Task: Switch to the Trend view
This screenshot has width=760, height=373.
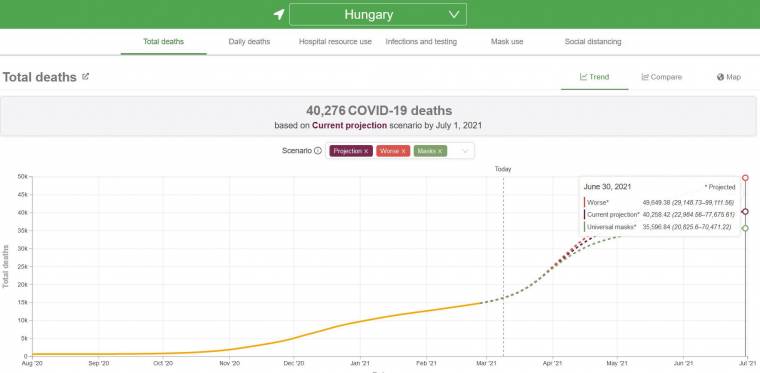Action: pyautogui.click(x=595, y=77)
